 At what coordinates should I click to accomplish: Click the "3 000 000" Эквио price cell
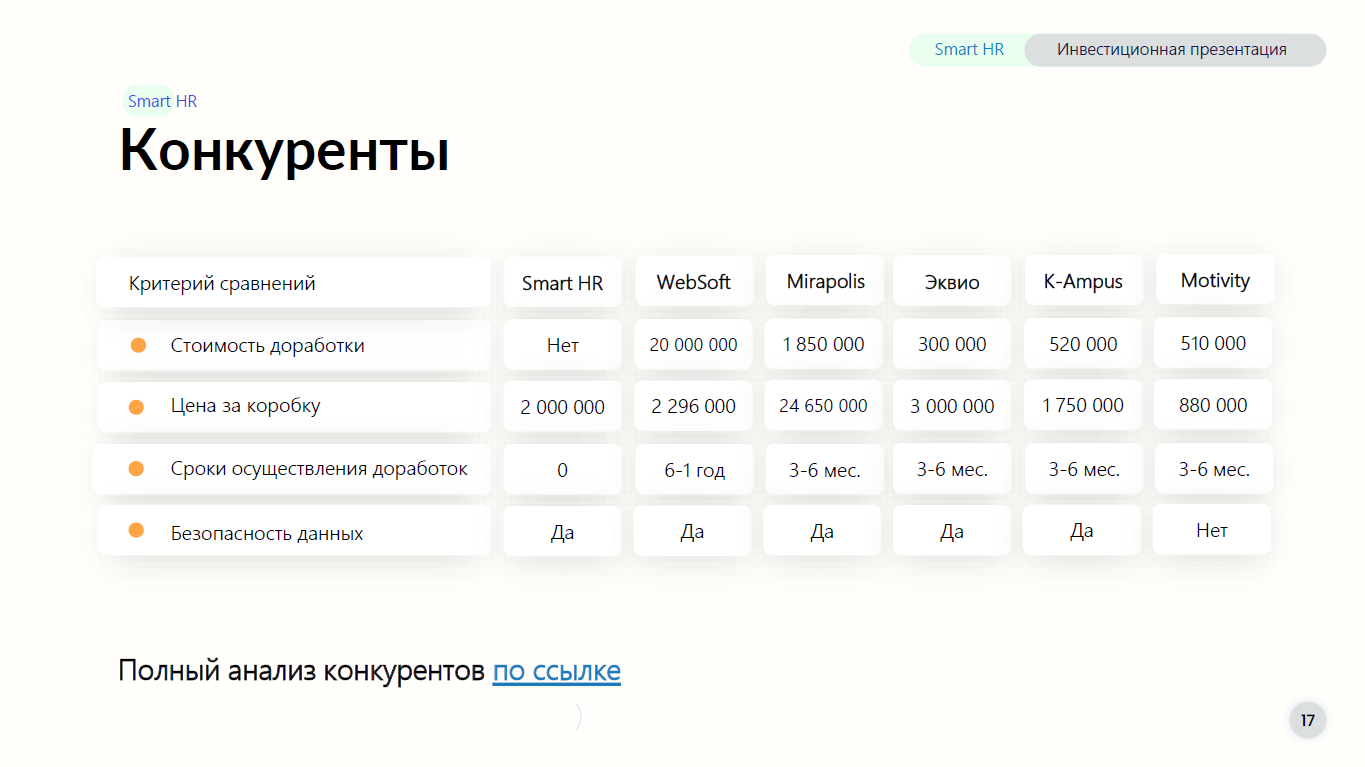(x=952, y=406)
